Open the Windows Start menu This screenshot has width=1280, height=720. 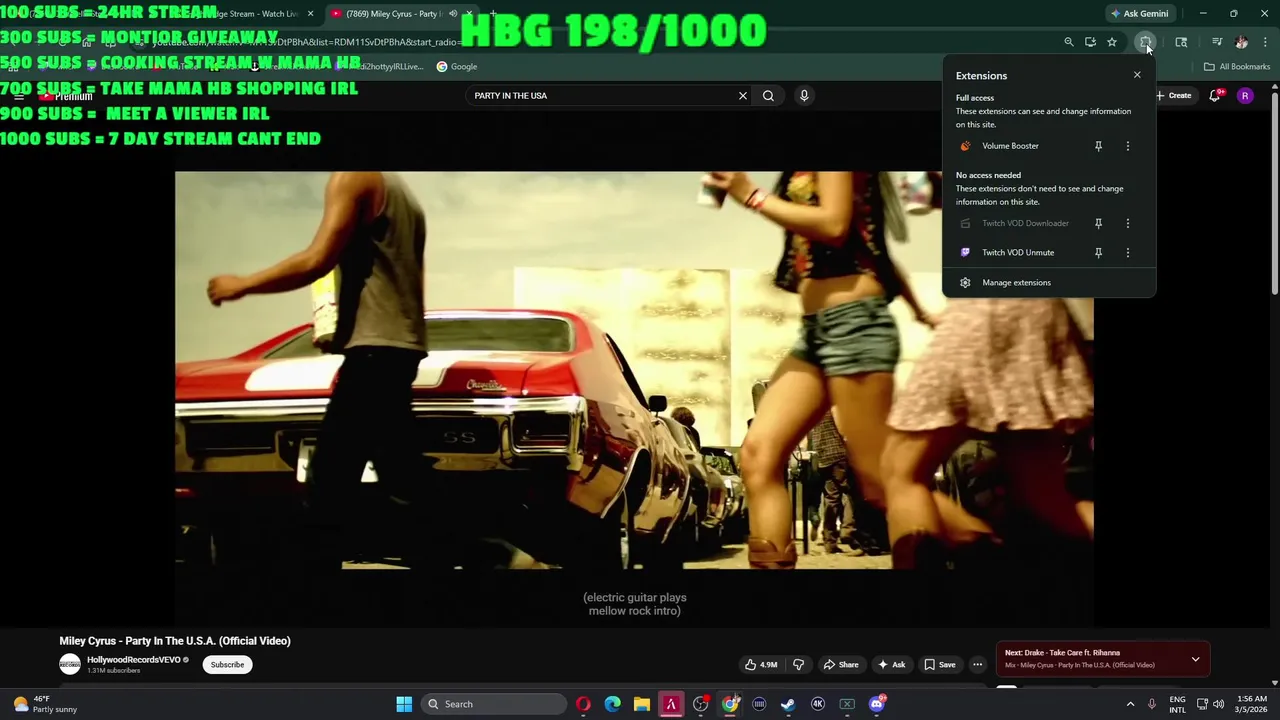[x=404, y=704]
